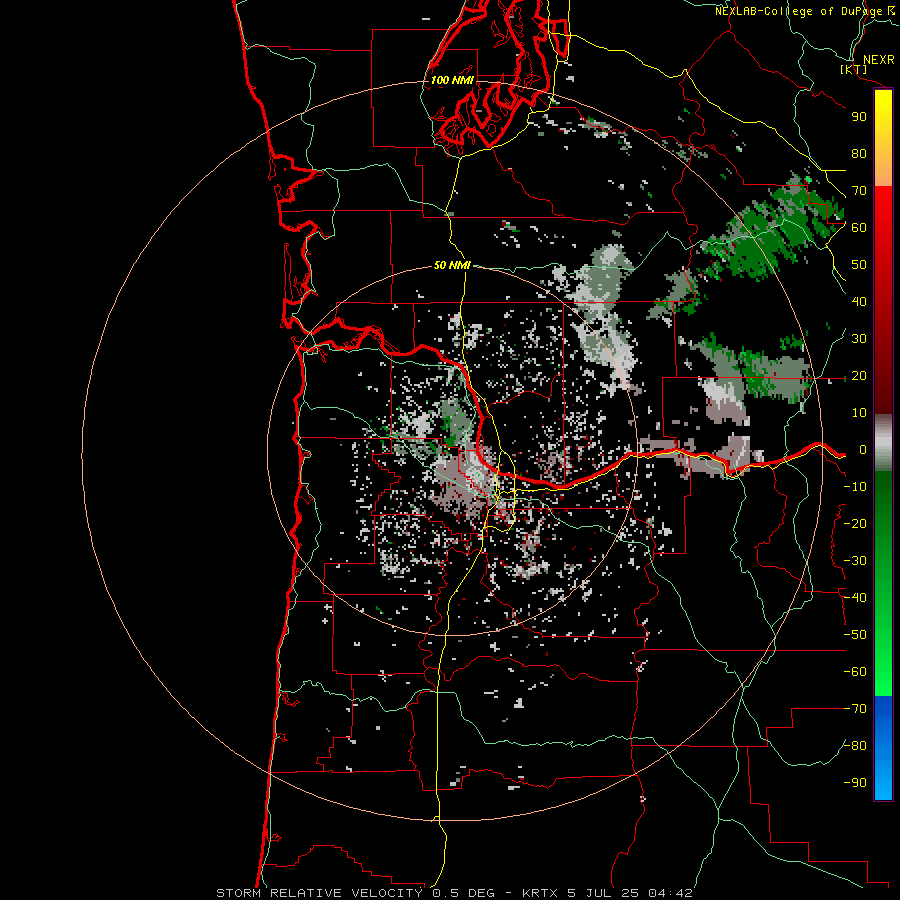Click the -80 value on velocity scale

point(855,746)
